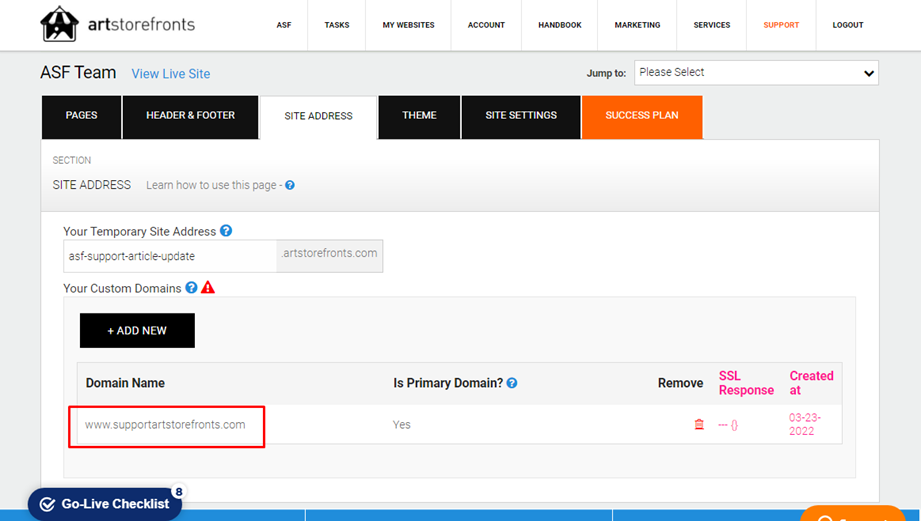
Task: Click the SSL Response column header
Action: pos(746,383)
